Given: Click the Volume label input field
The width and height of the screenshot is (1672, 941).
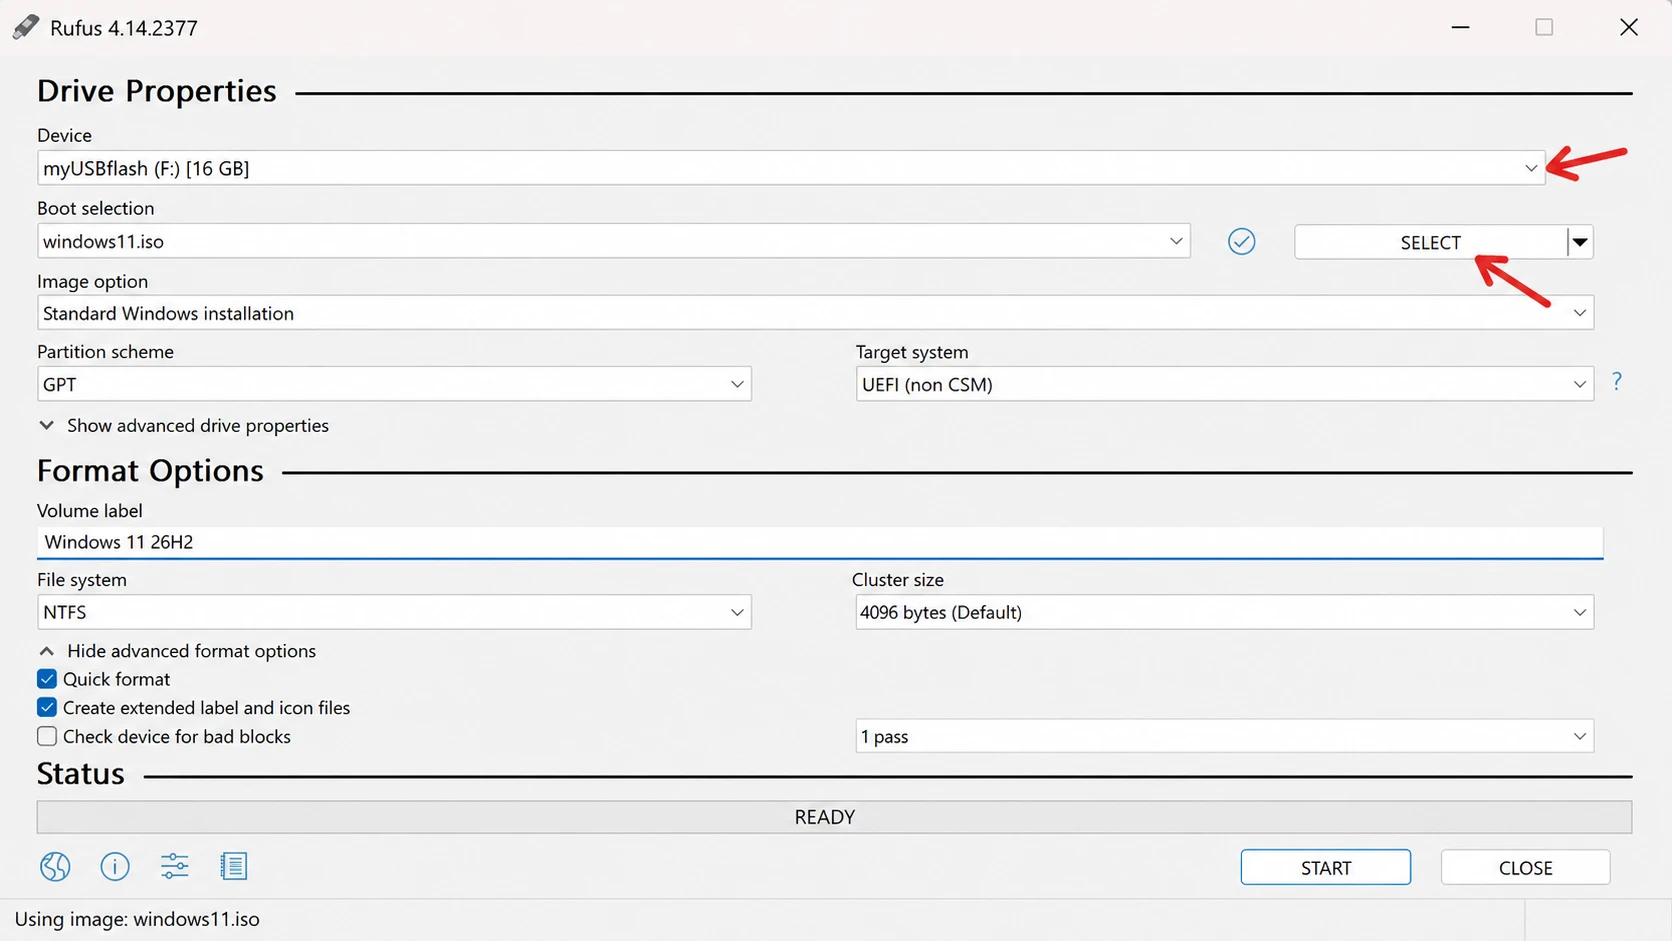Looking at the screenshot, I should [820, 542].
